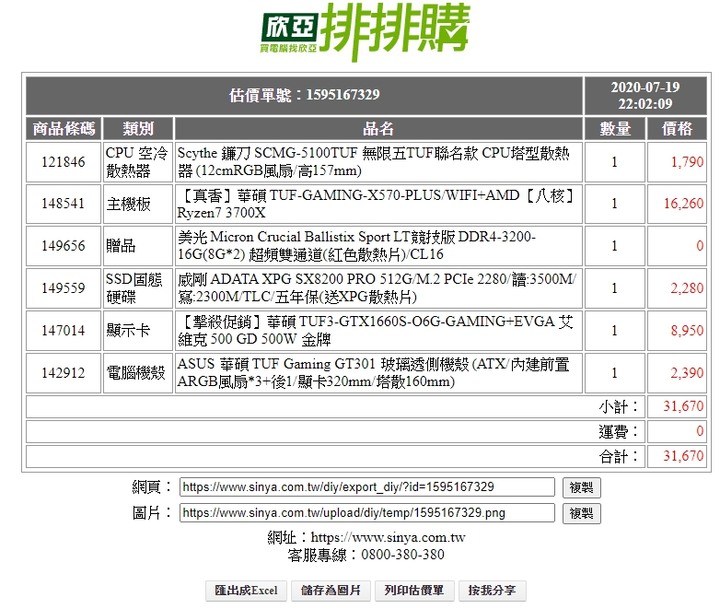Click the date 2020-07-19 22:02:09
The height and width of the screenshot is (609, 720).
[645, 96]
